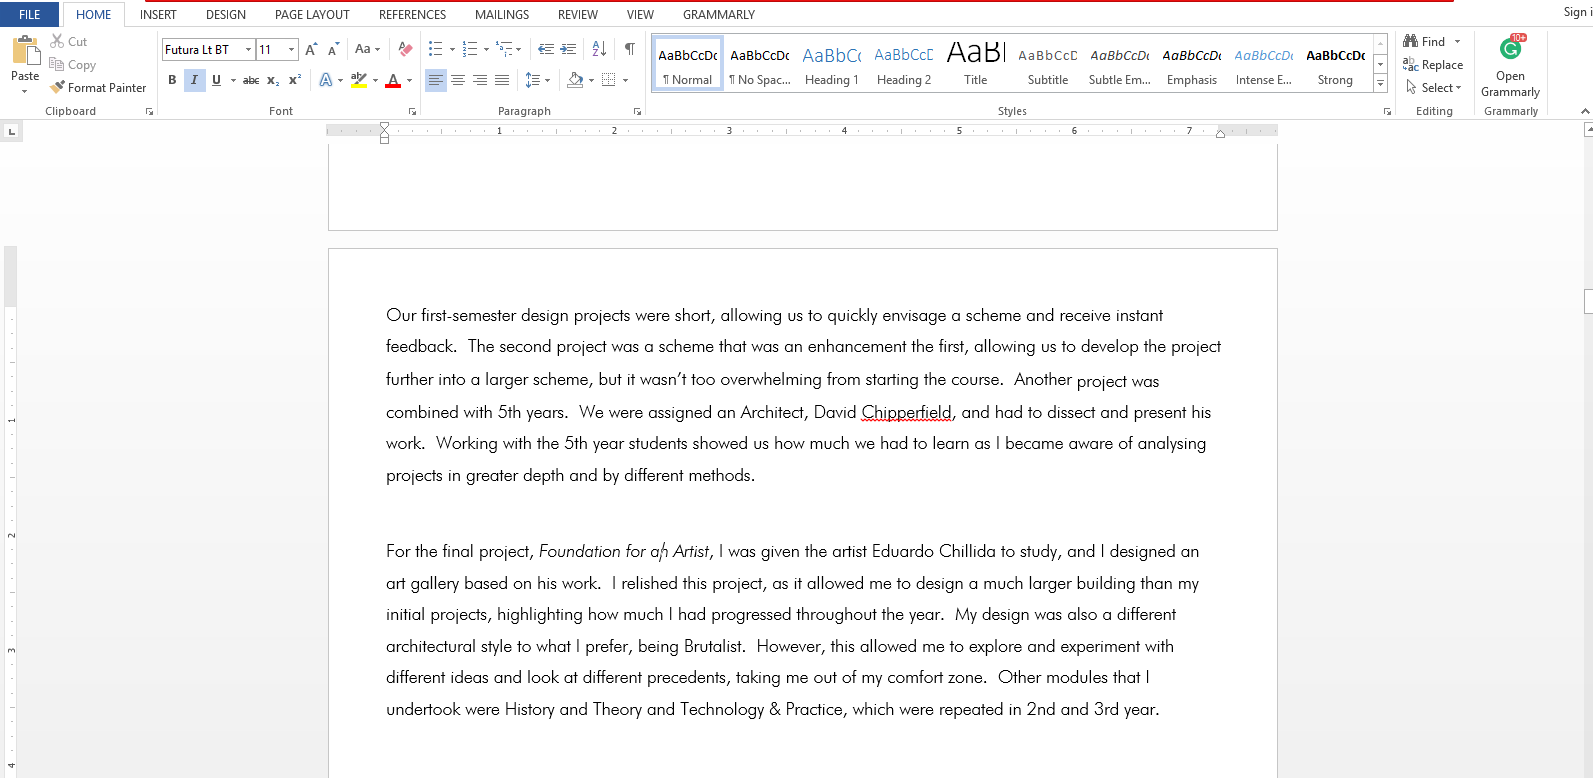Apply numbered list formatting
This screenshot has height=778, width=1593.
(470, 49)
